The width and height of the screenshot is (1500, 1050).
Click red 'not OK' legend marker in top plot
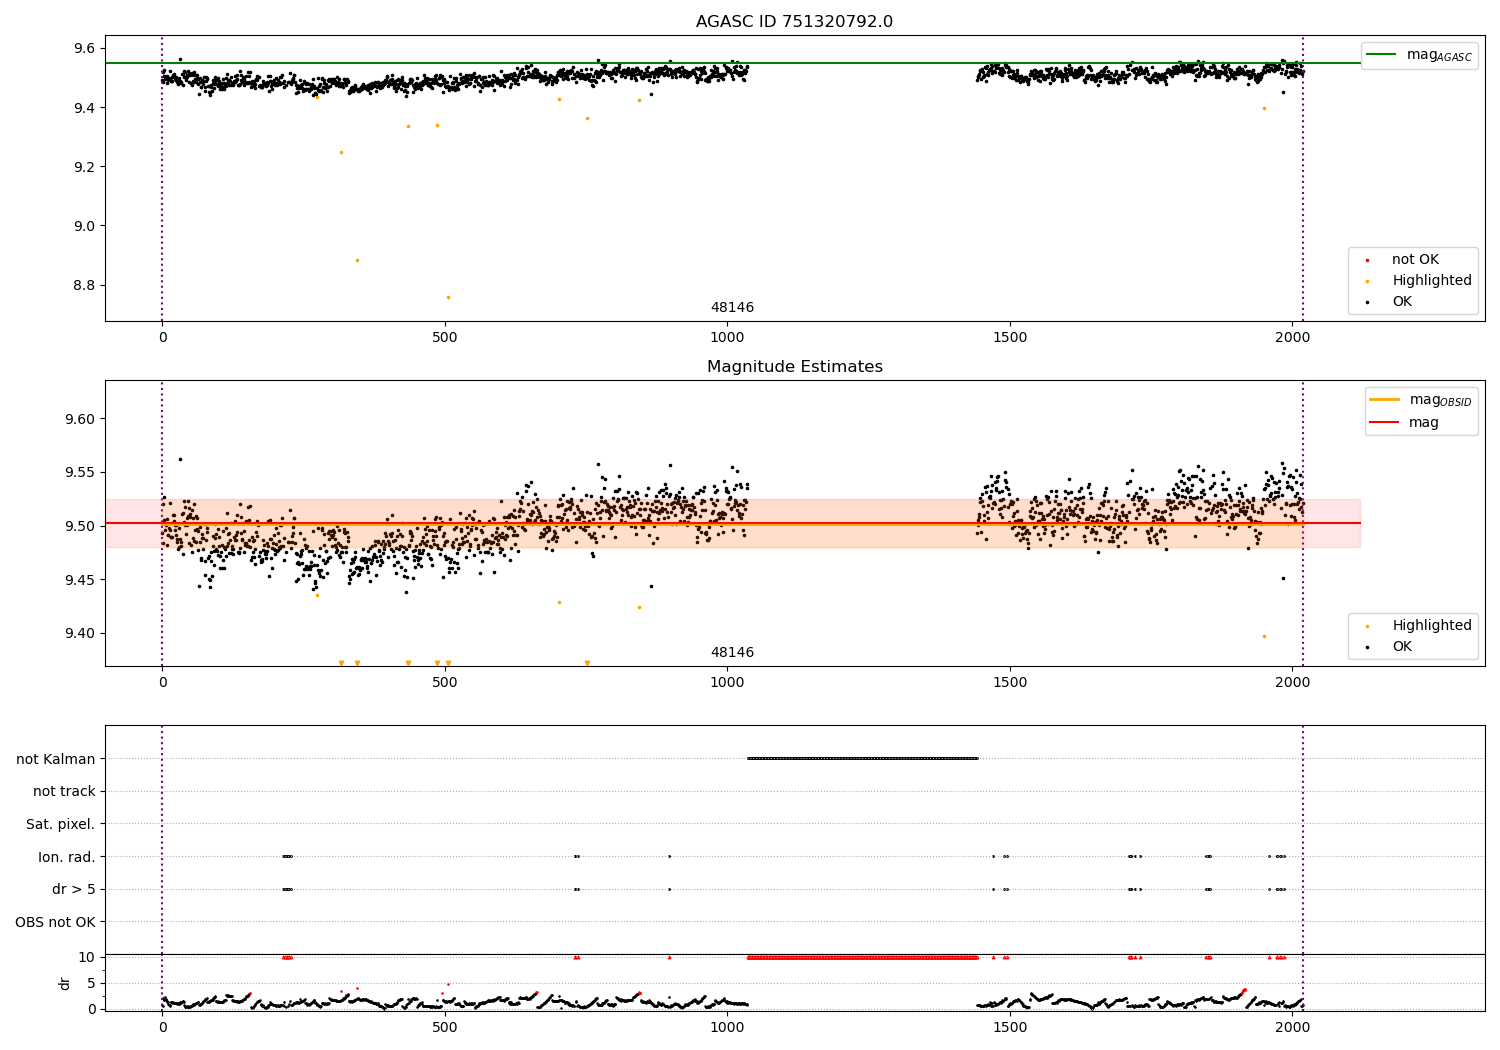1367,260
